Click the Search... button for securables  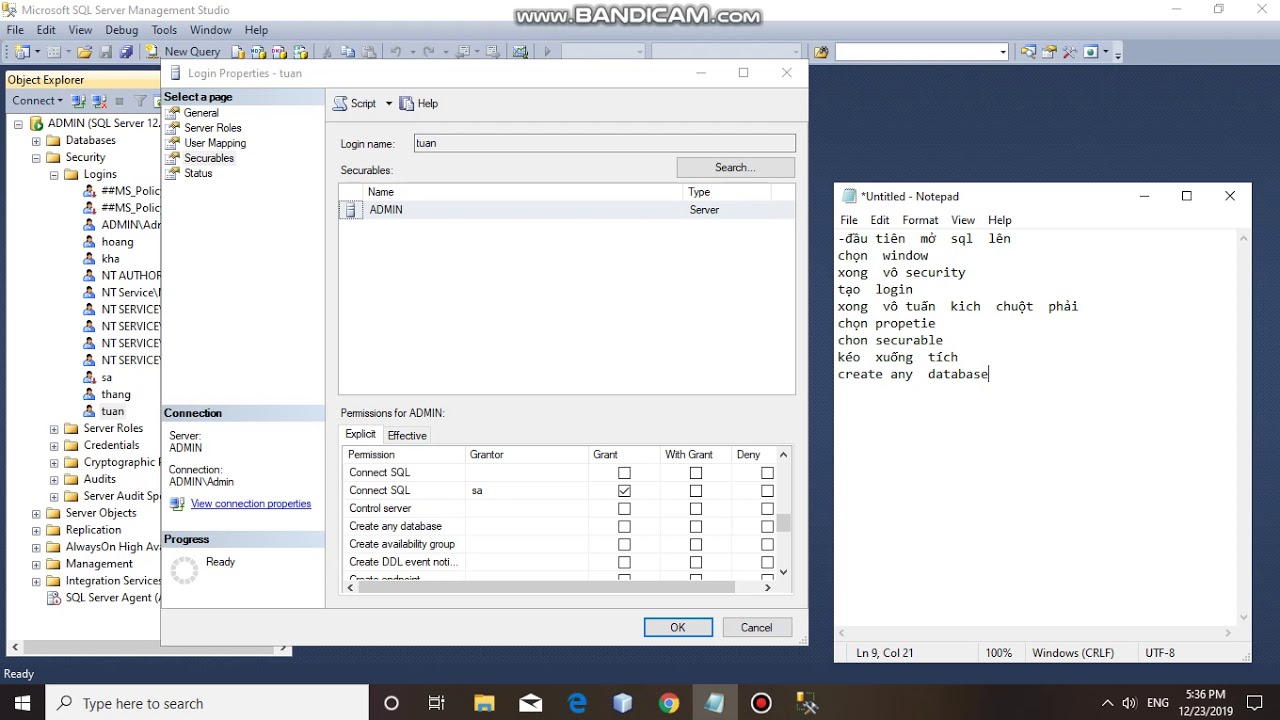coord(736,168)
